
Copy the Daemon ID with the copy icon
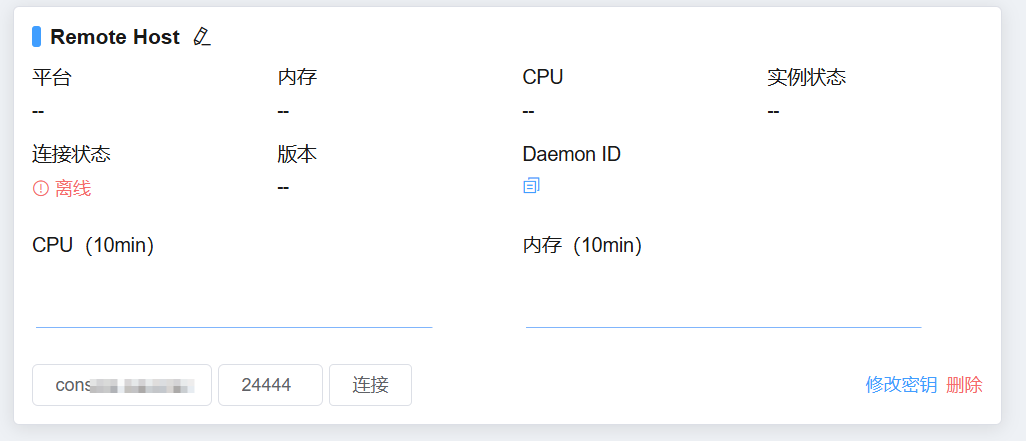pos(531,186)
